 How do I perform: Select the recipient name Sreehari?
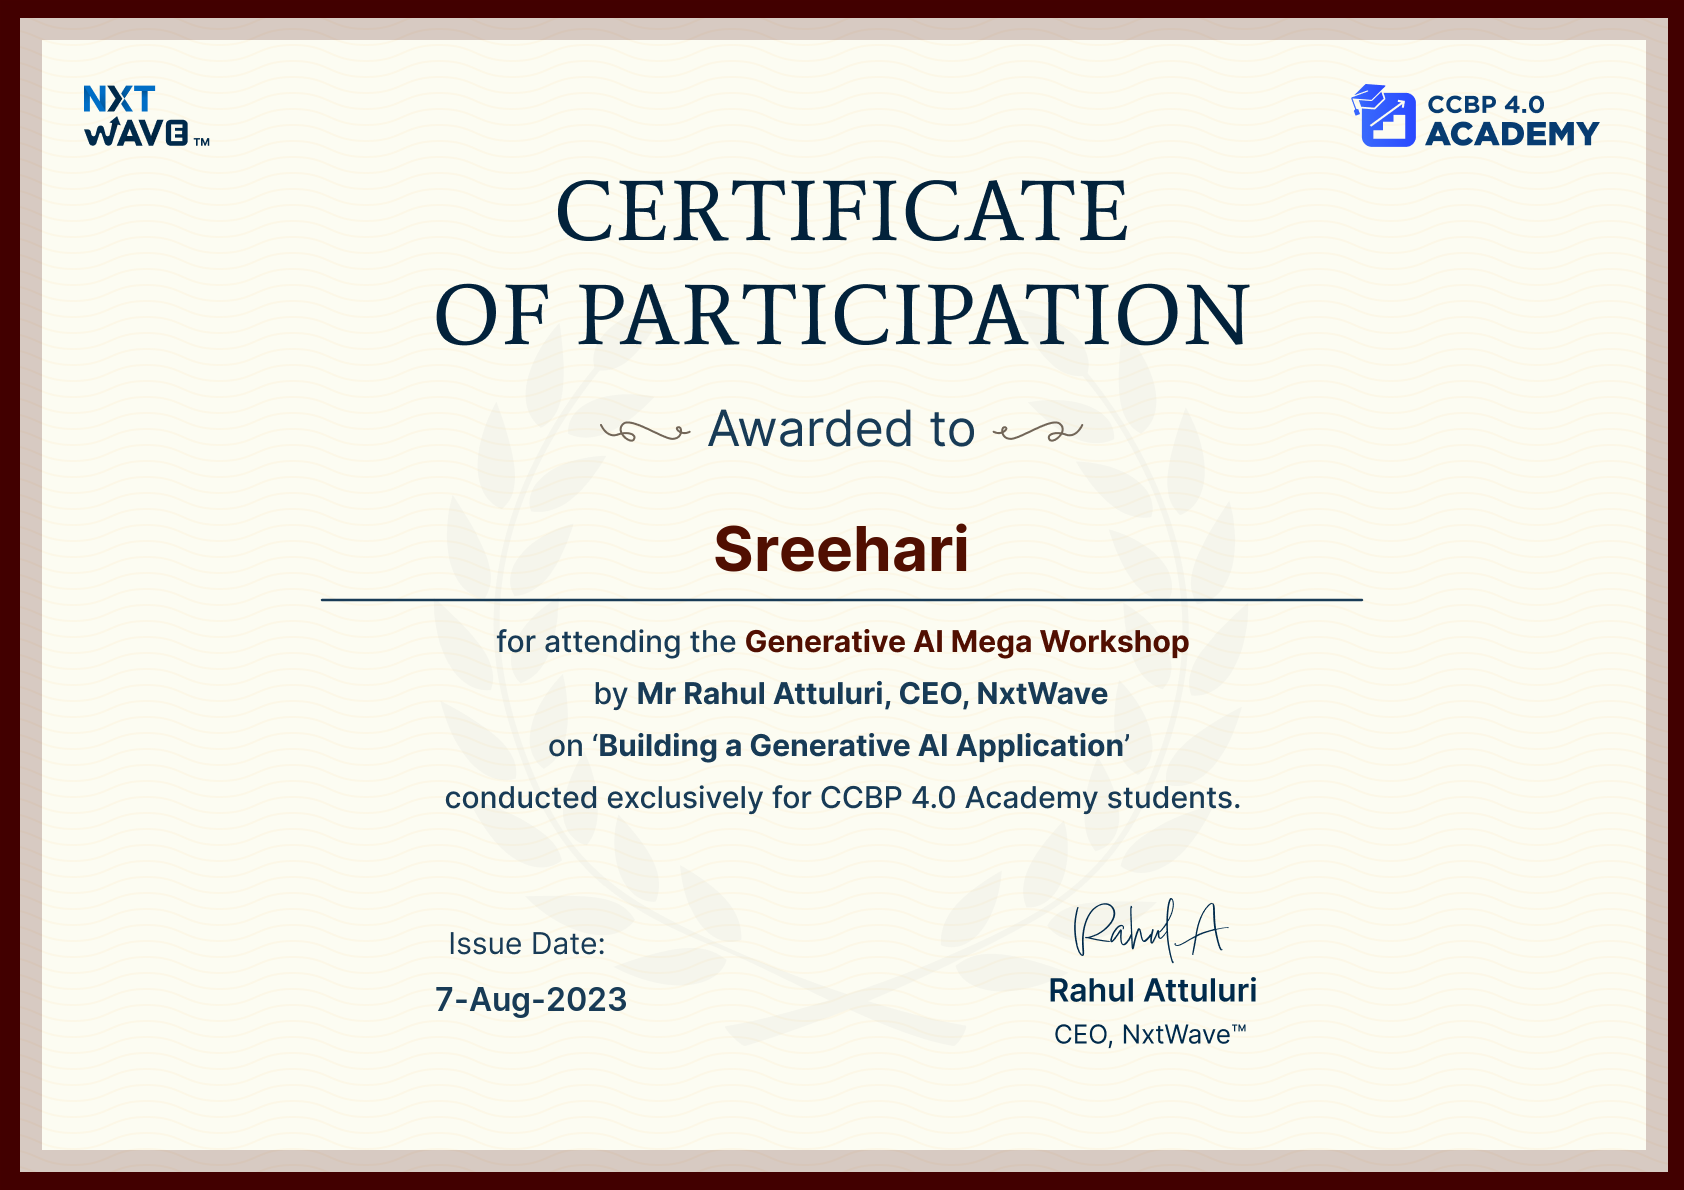coord(842,550)
